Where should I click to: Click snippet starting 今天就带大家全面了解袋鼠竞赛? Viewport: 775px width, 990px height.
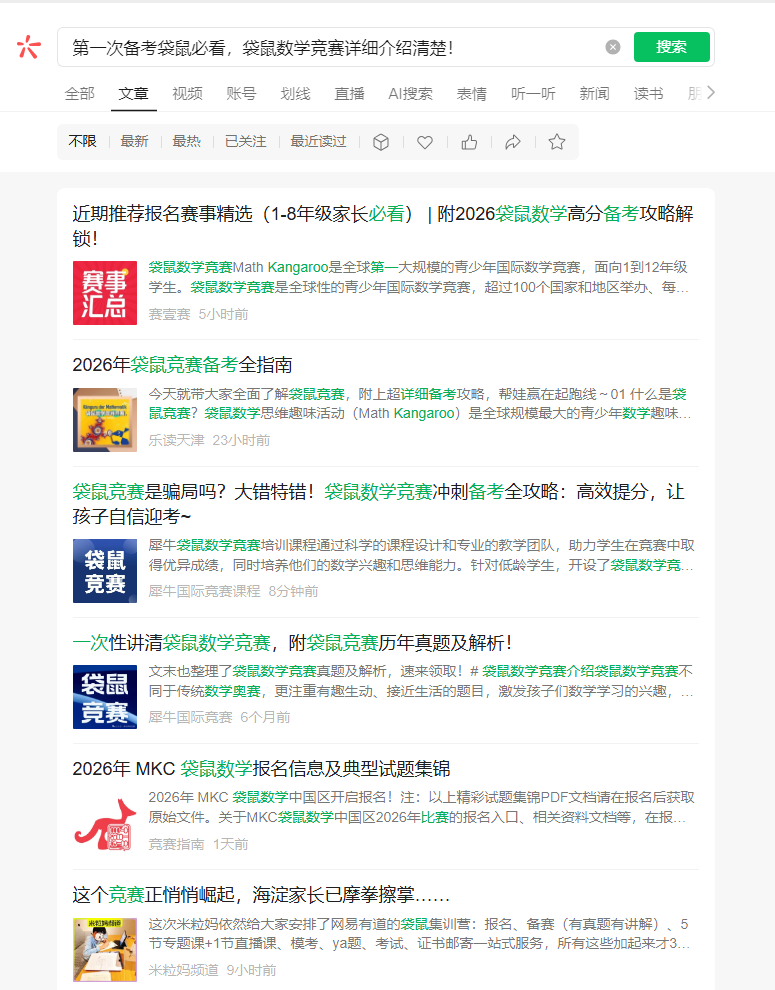(x=421, y=404)
